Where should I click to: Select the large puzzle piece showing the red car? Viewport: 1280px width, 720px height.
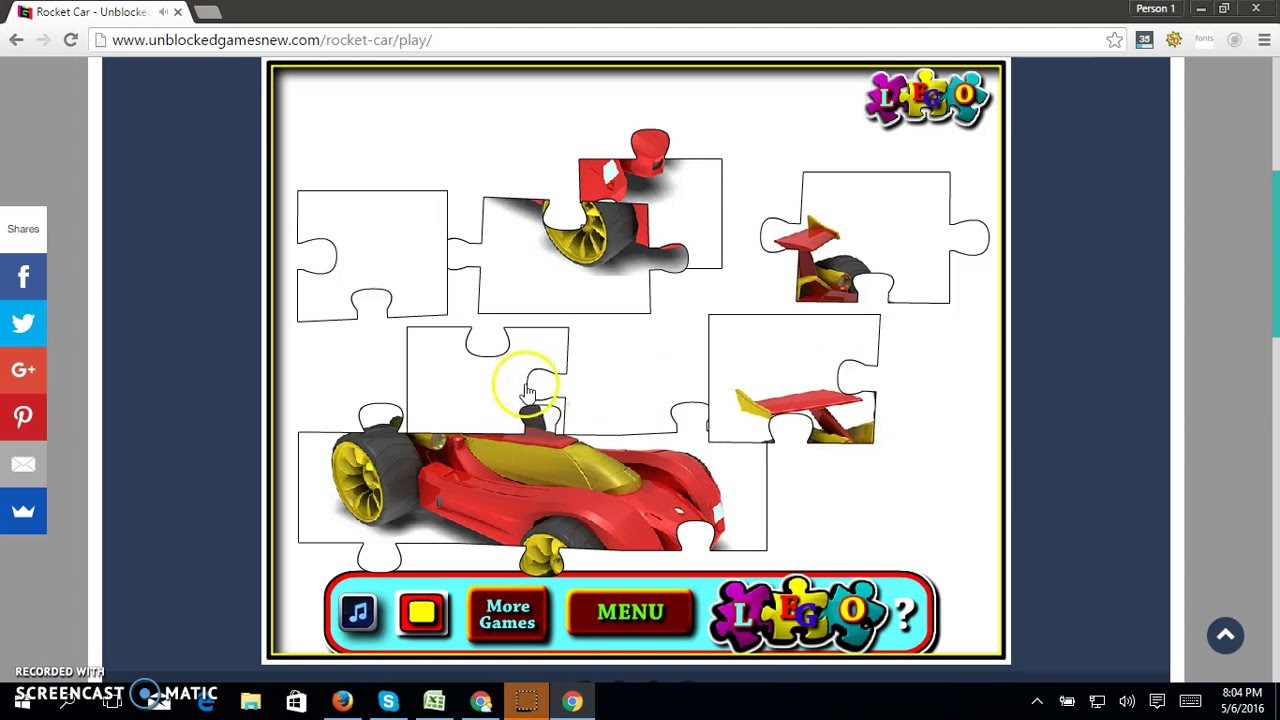532,490
